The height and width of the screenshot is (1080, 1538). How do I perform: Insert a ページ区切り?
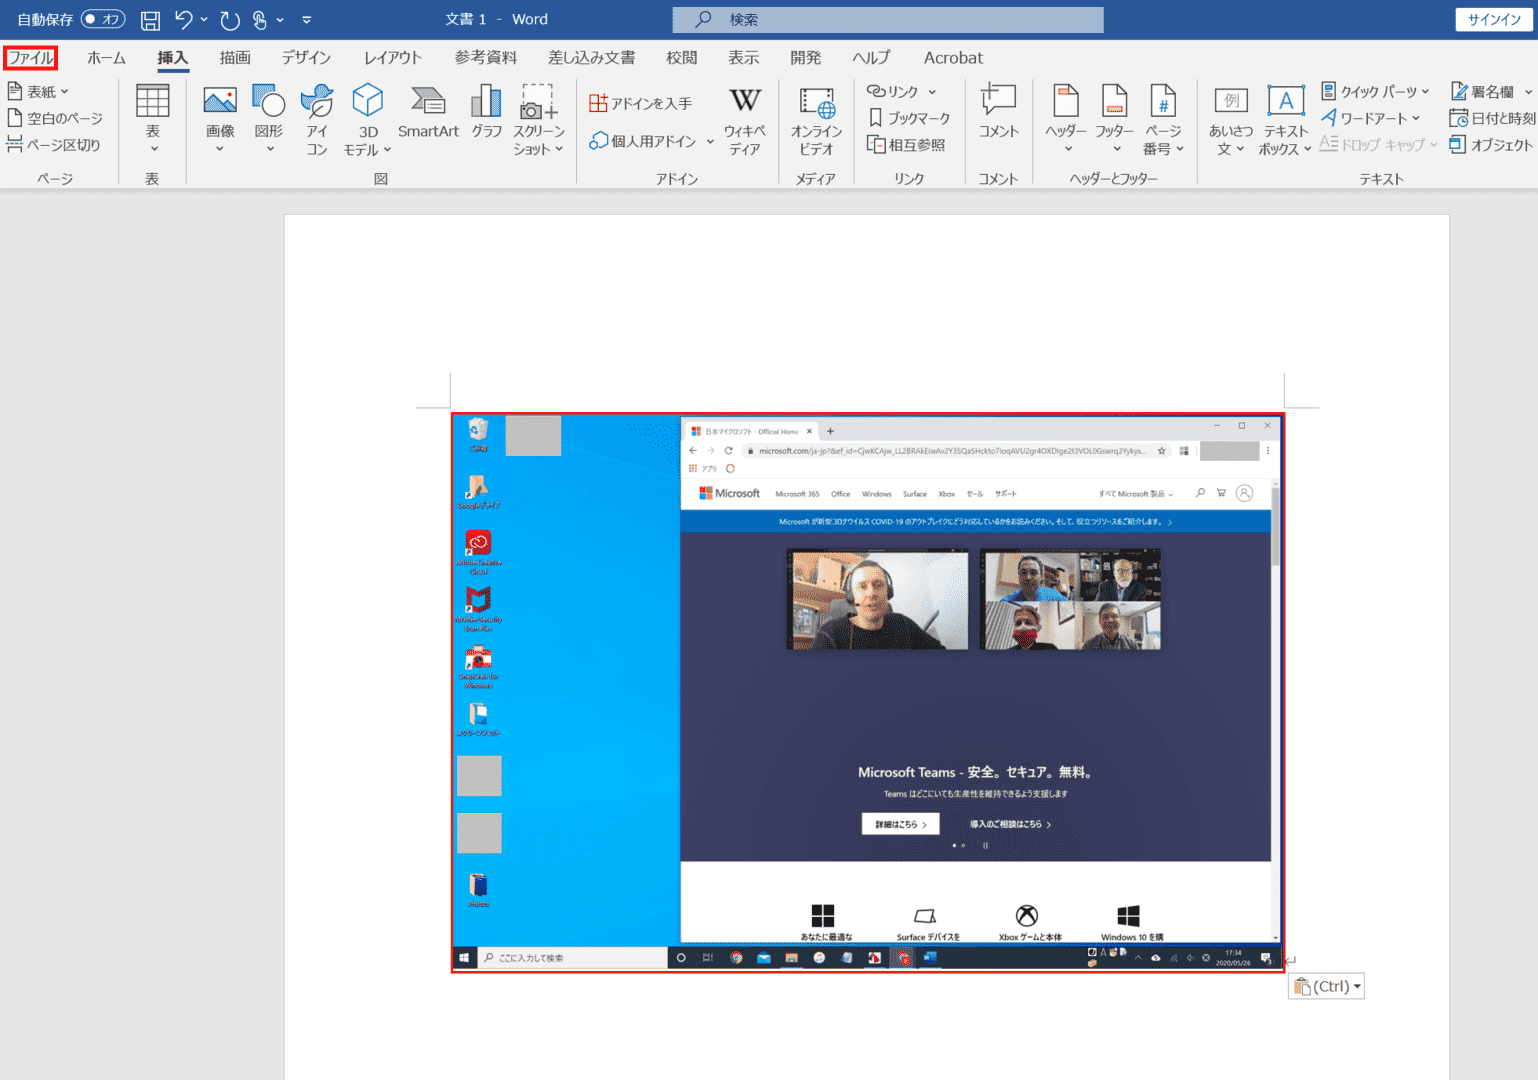click(x=53, y=144)
